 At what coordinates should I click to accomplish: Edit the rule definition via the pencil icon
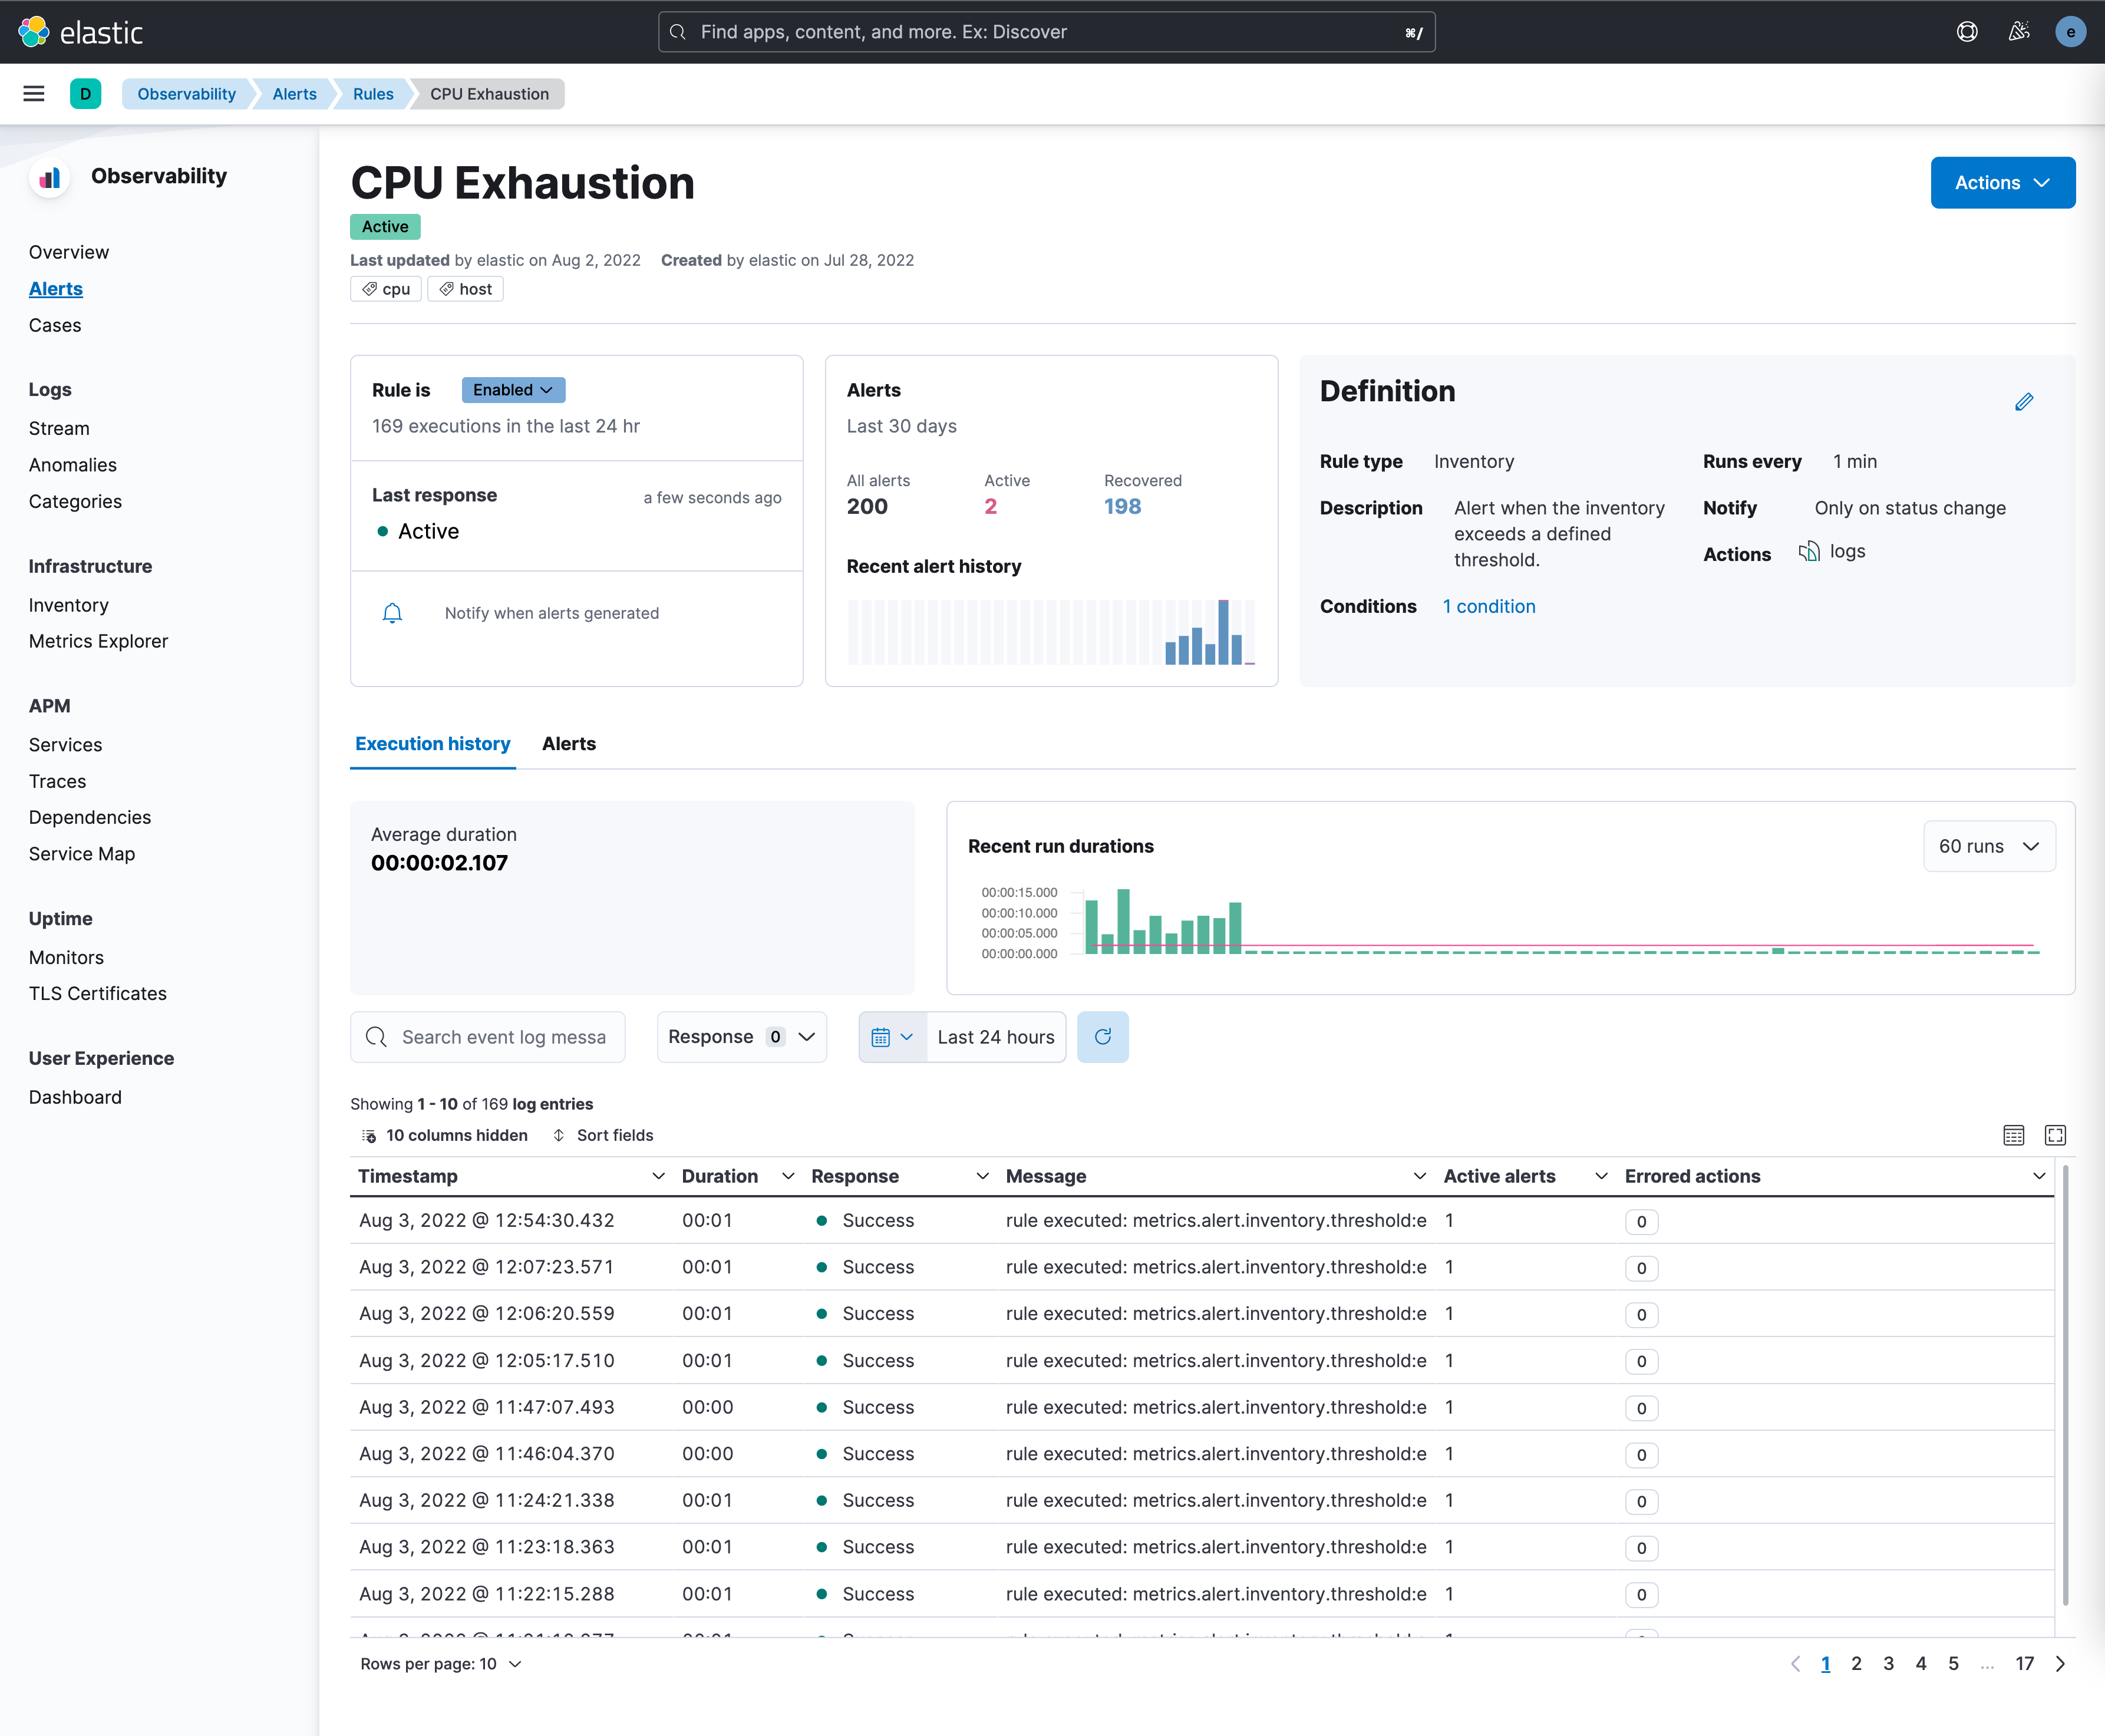[x=2025, y=402]
